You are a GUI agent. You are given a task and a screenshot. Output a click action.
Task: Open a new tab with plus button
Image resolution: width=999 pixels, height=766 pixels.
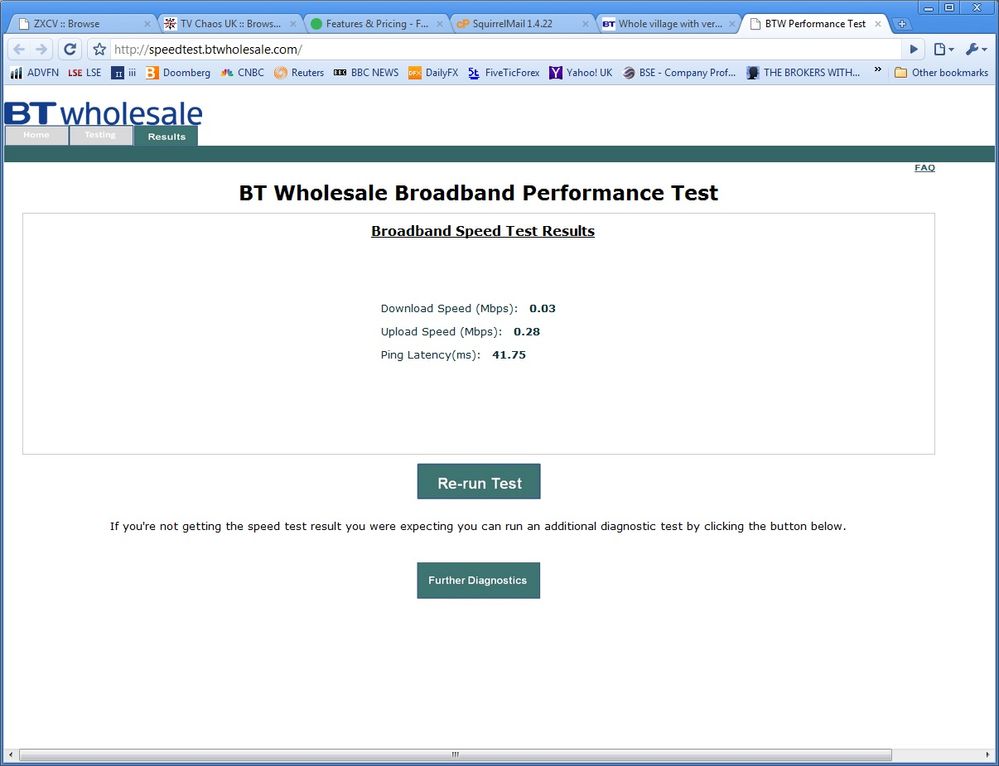tap(902, 24)
